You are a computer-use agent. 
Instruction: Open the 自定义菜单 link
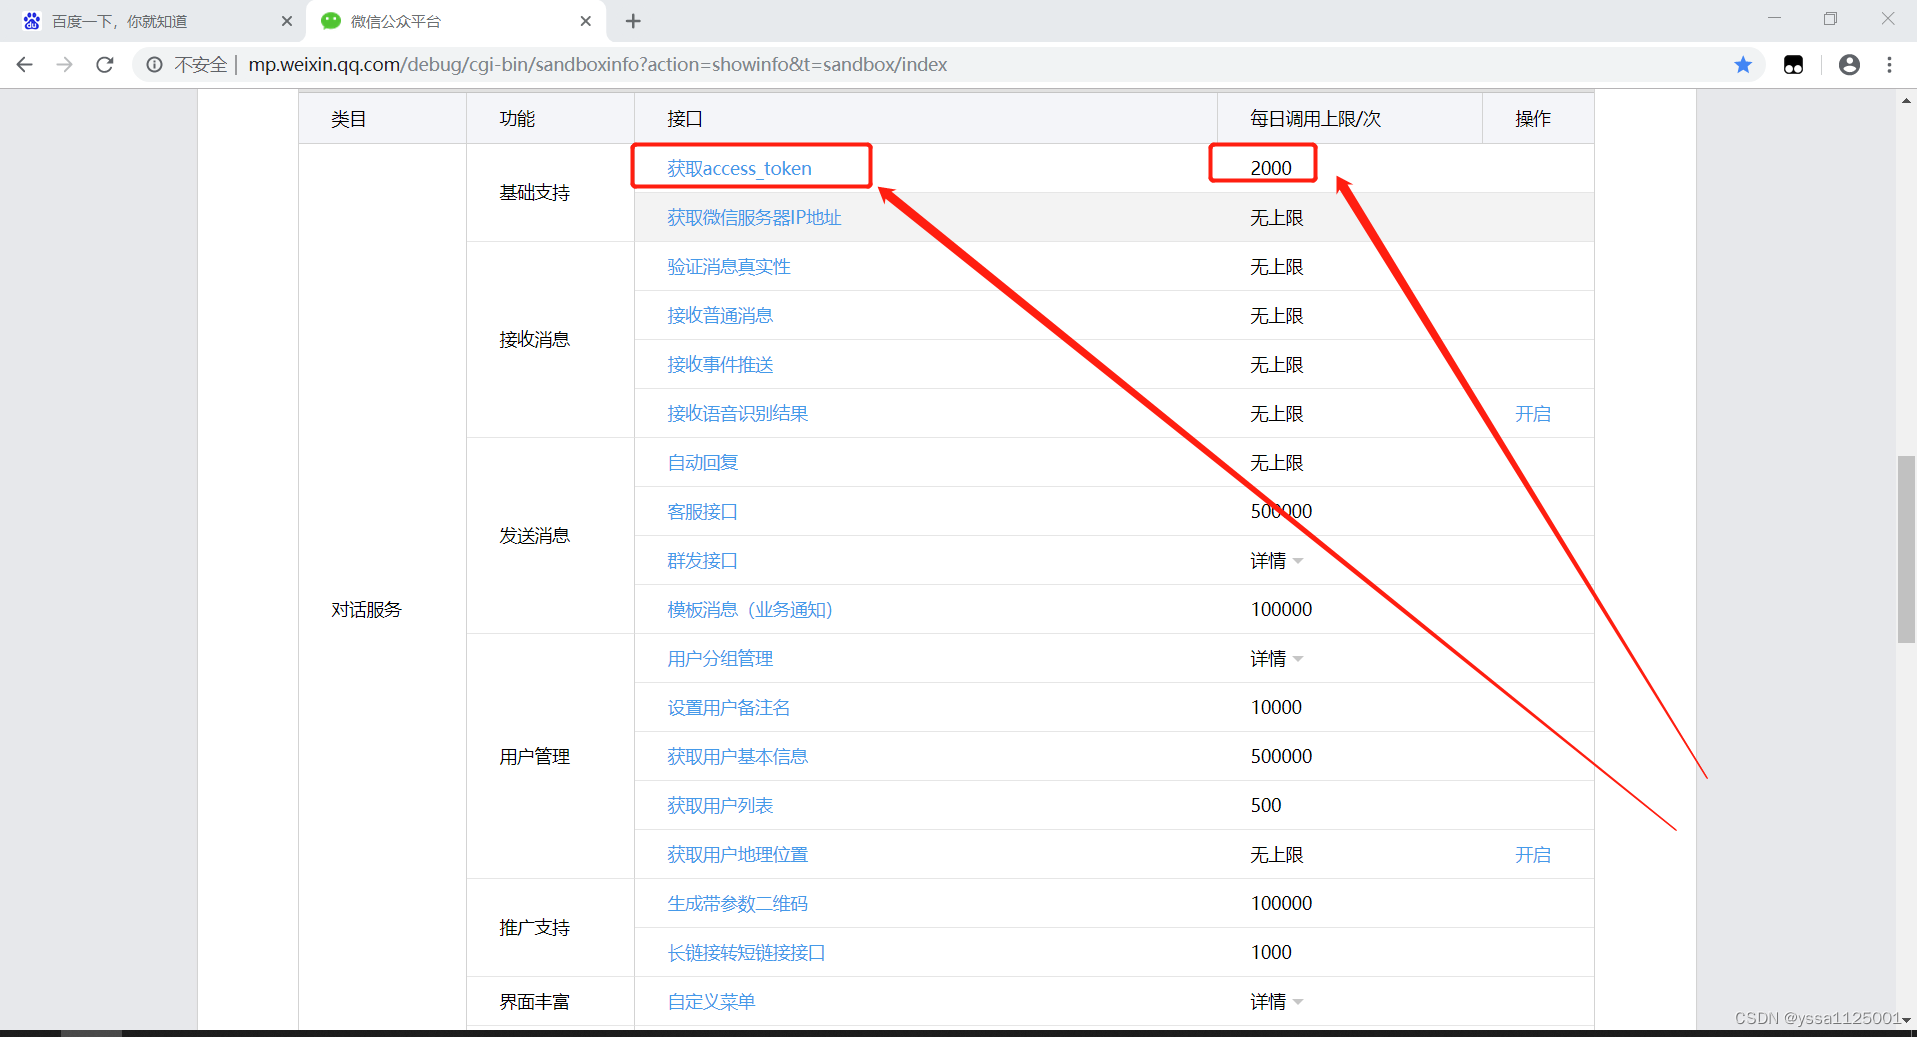(x=711, y=1002)
